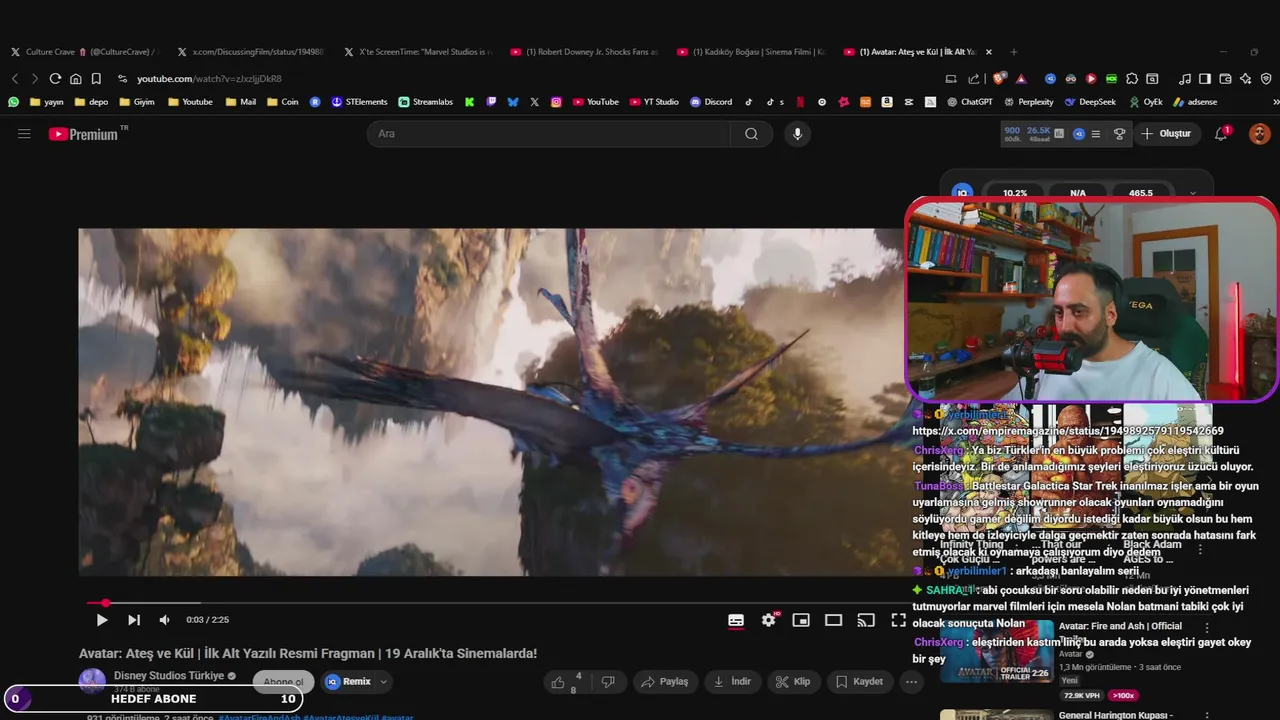
Task: Go back in browser history
Action: click(15, 78)
